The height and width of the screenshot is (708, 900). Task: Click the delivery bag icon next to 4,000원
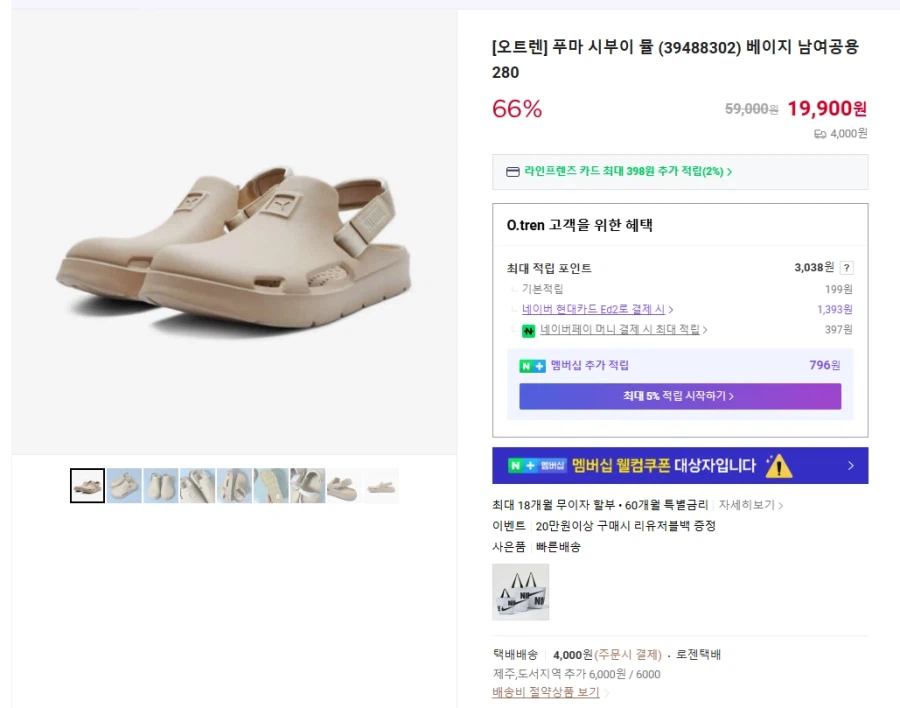pos(821,135)
